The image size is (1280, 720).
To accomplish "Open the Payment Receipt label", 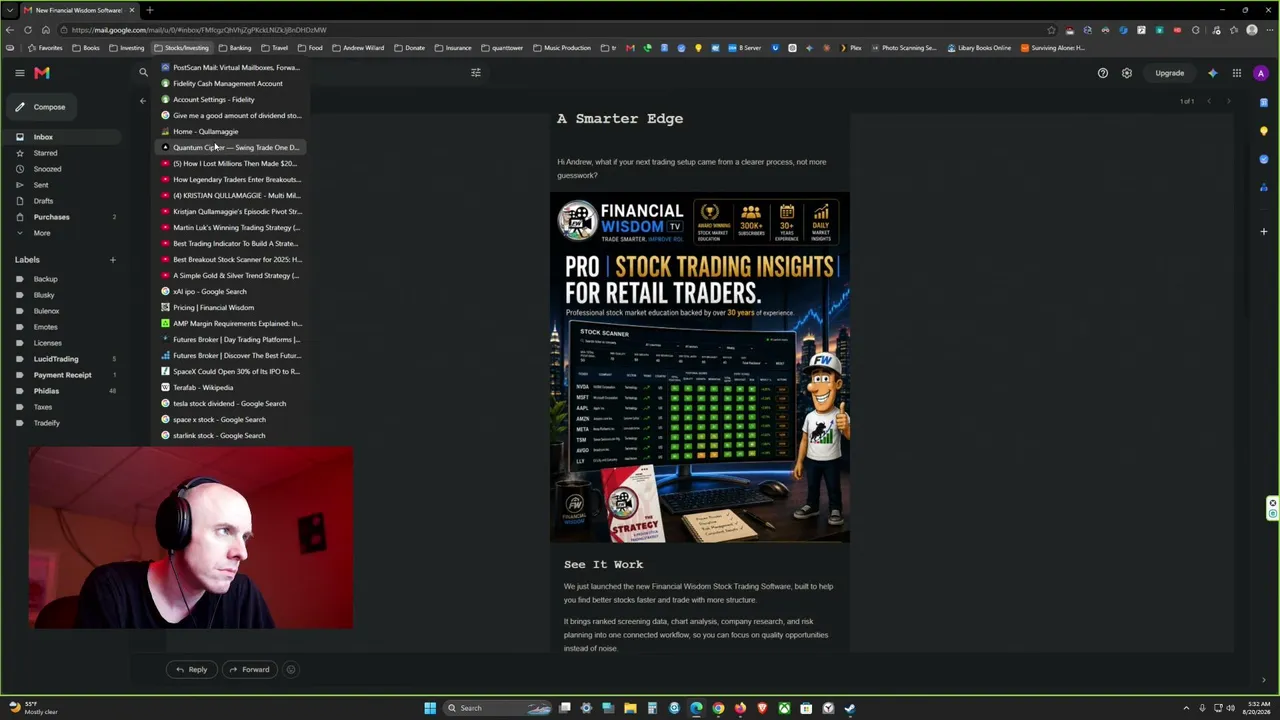I will (x=62, y=375).
